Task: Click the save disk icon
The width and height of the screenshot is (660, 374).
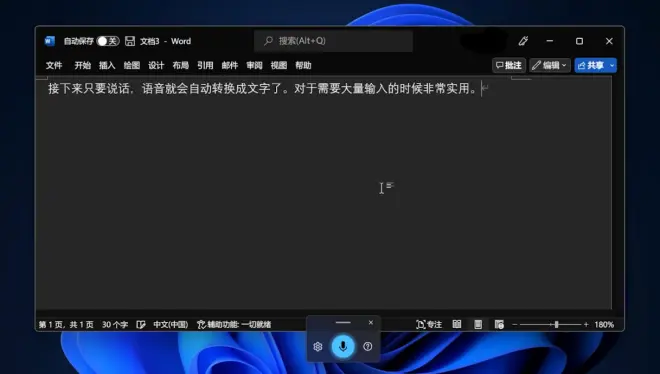Action: [x=130, y=41]
